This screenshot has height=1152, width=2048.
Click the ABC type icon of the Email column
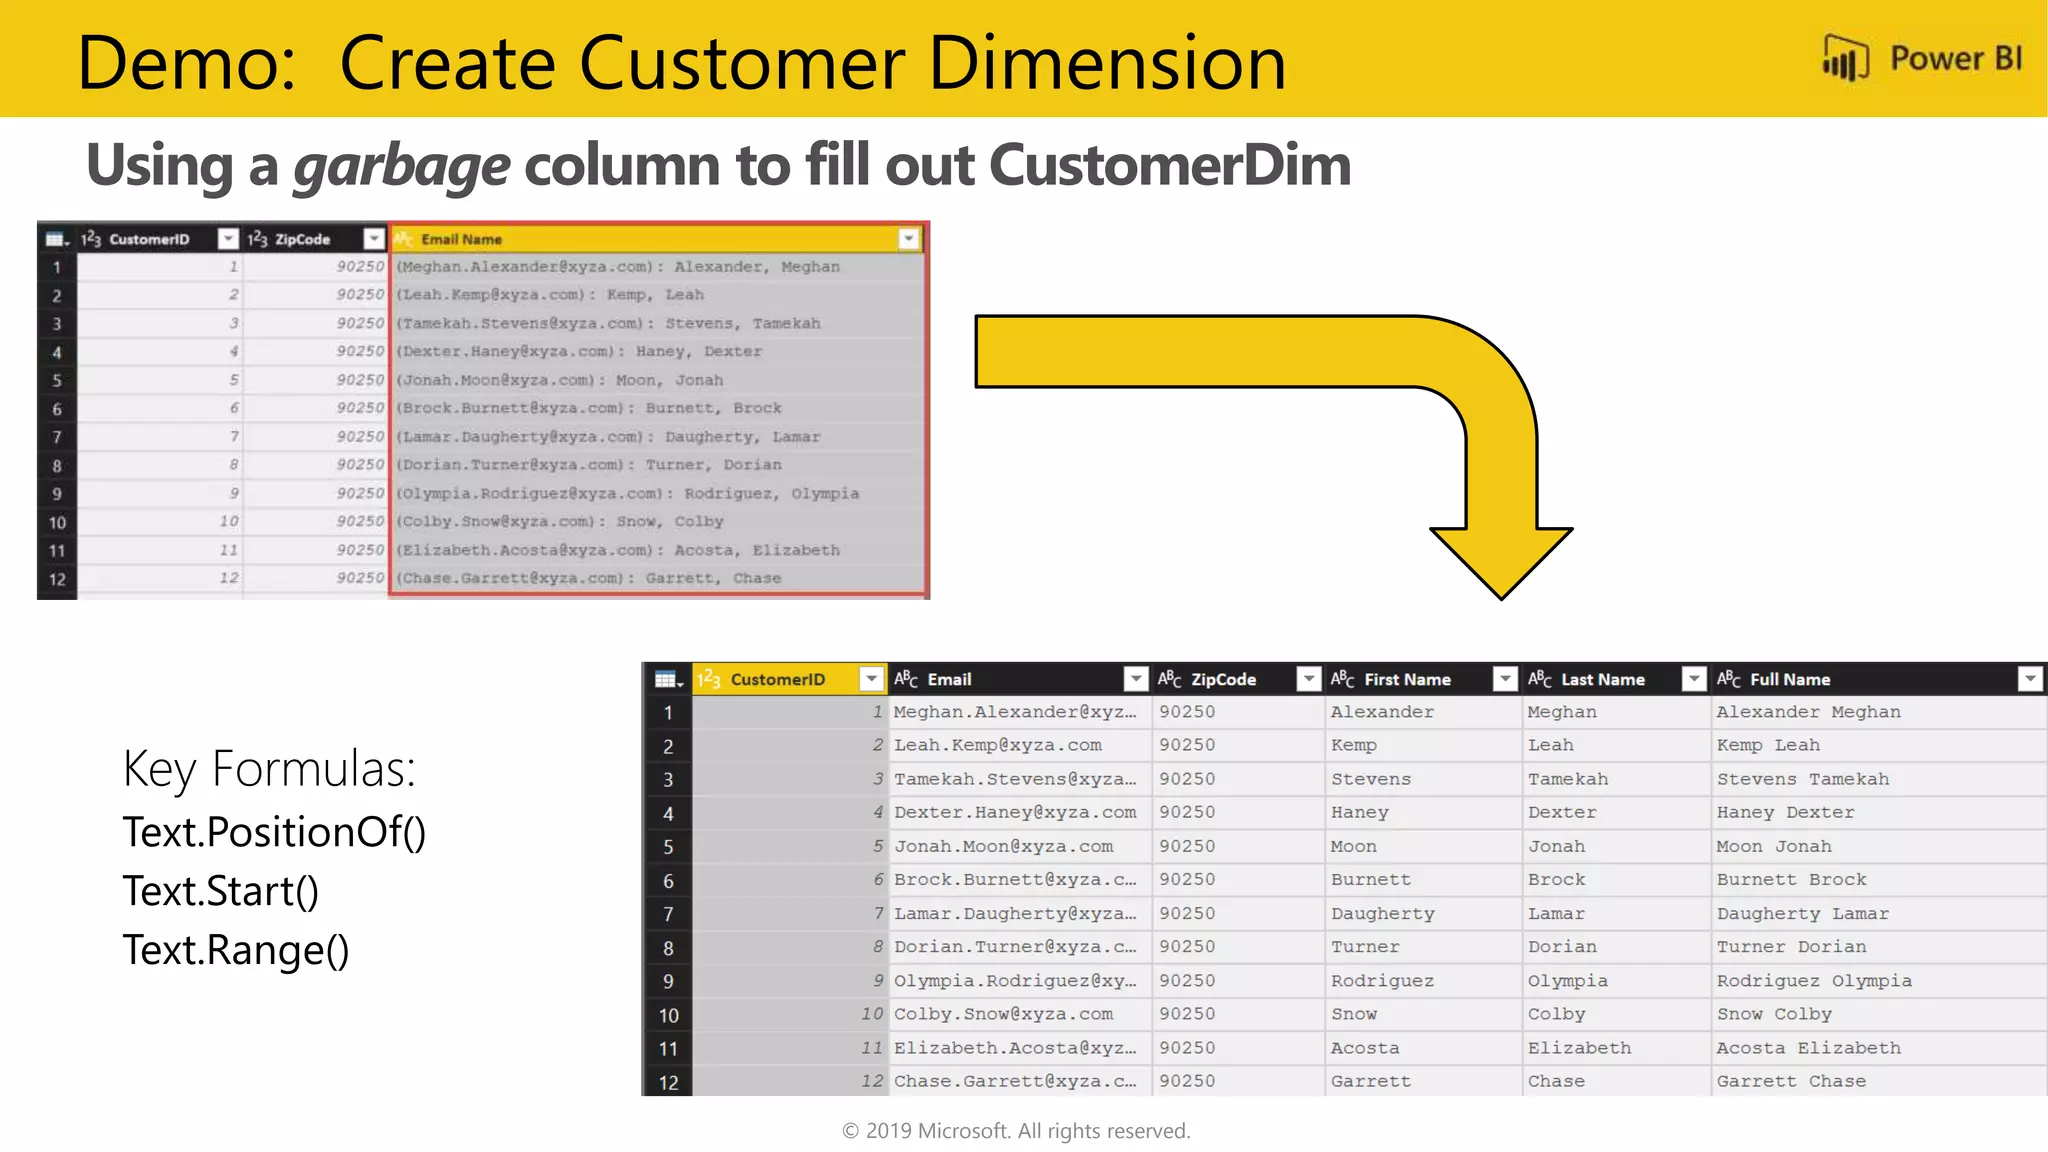(x=906, y=679)
